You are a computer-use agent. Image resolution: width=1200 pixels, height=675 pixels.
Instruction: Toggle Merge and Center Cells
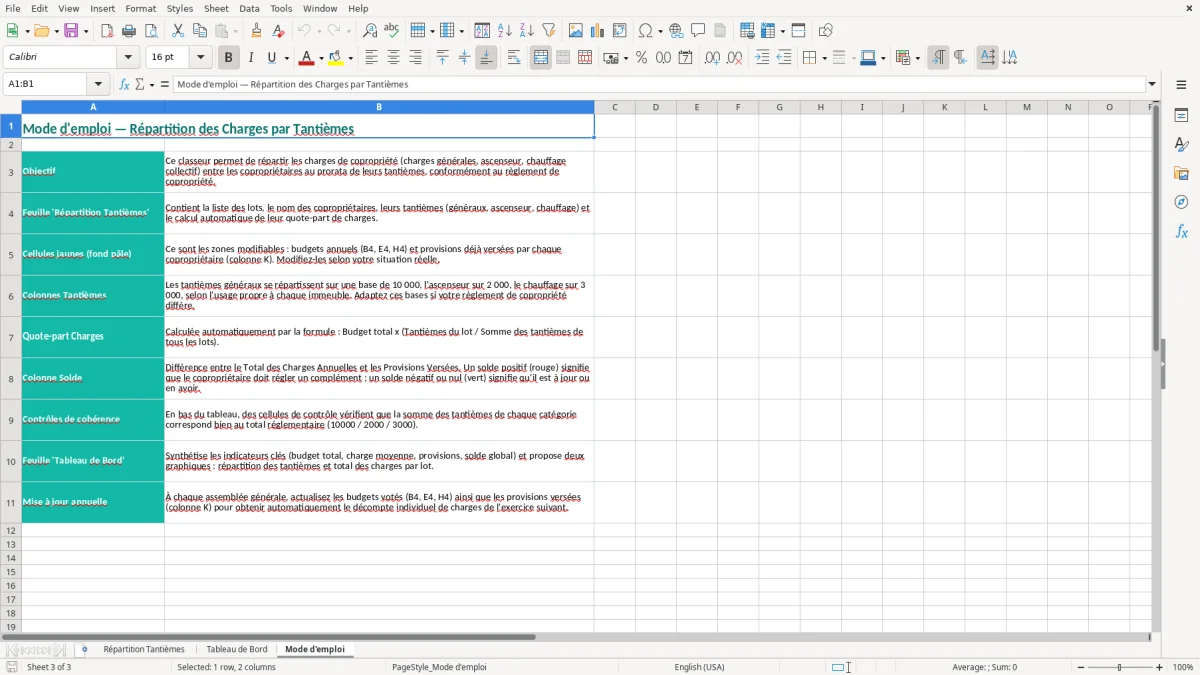pyautogui.click(x=541, y=58)
